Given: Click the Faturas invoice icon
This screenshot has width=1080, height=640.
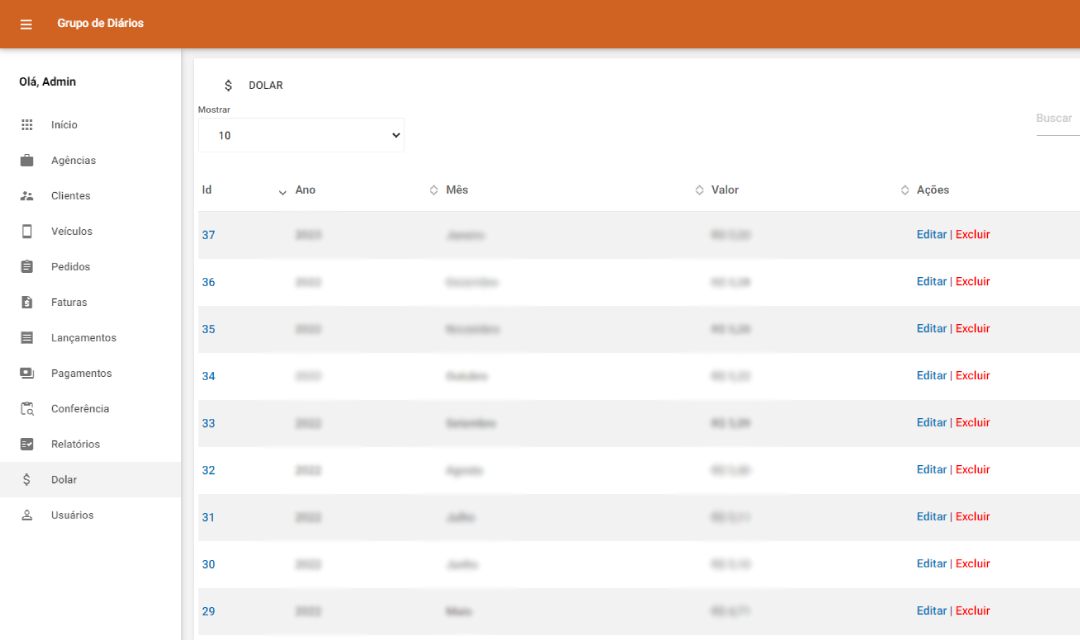Looking at the screenshot, I should tap(27, 302).
